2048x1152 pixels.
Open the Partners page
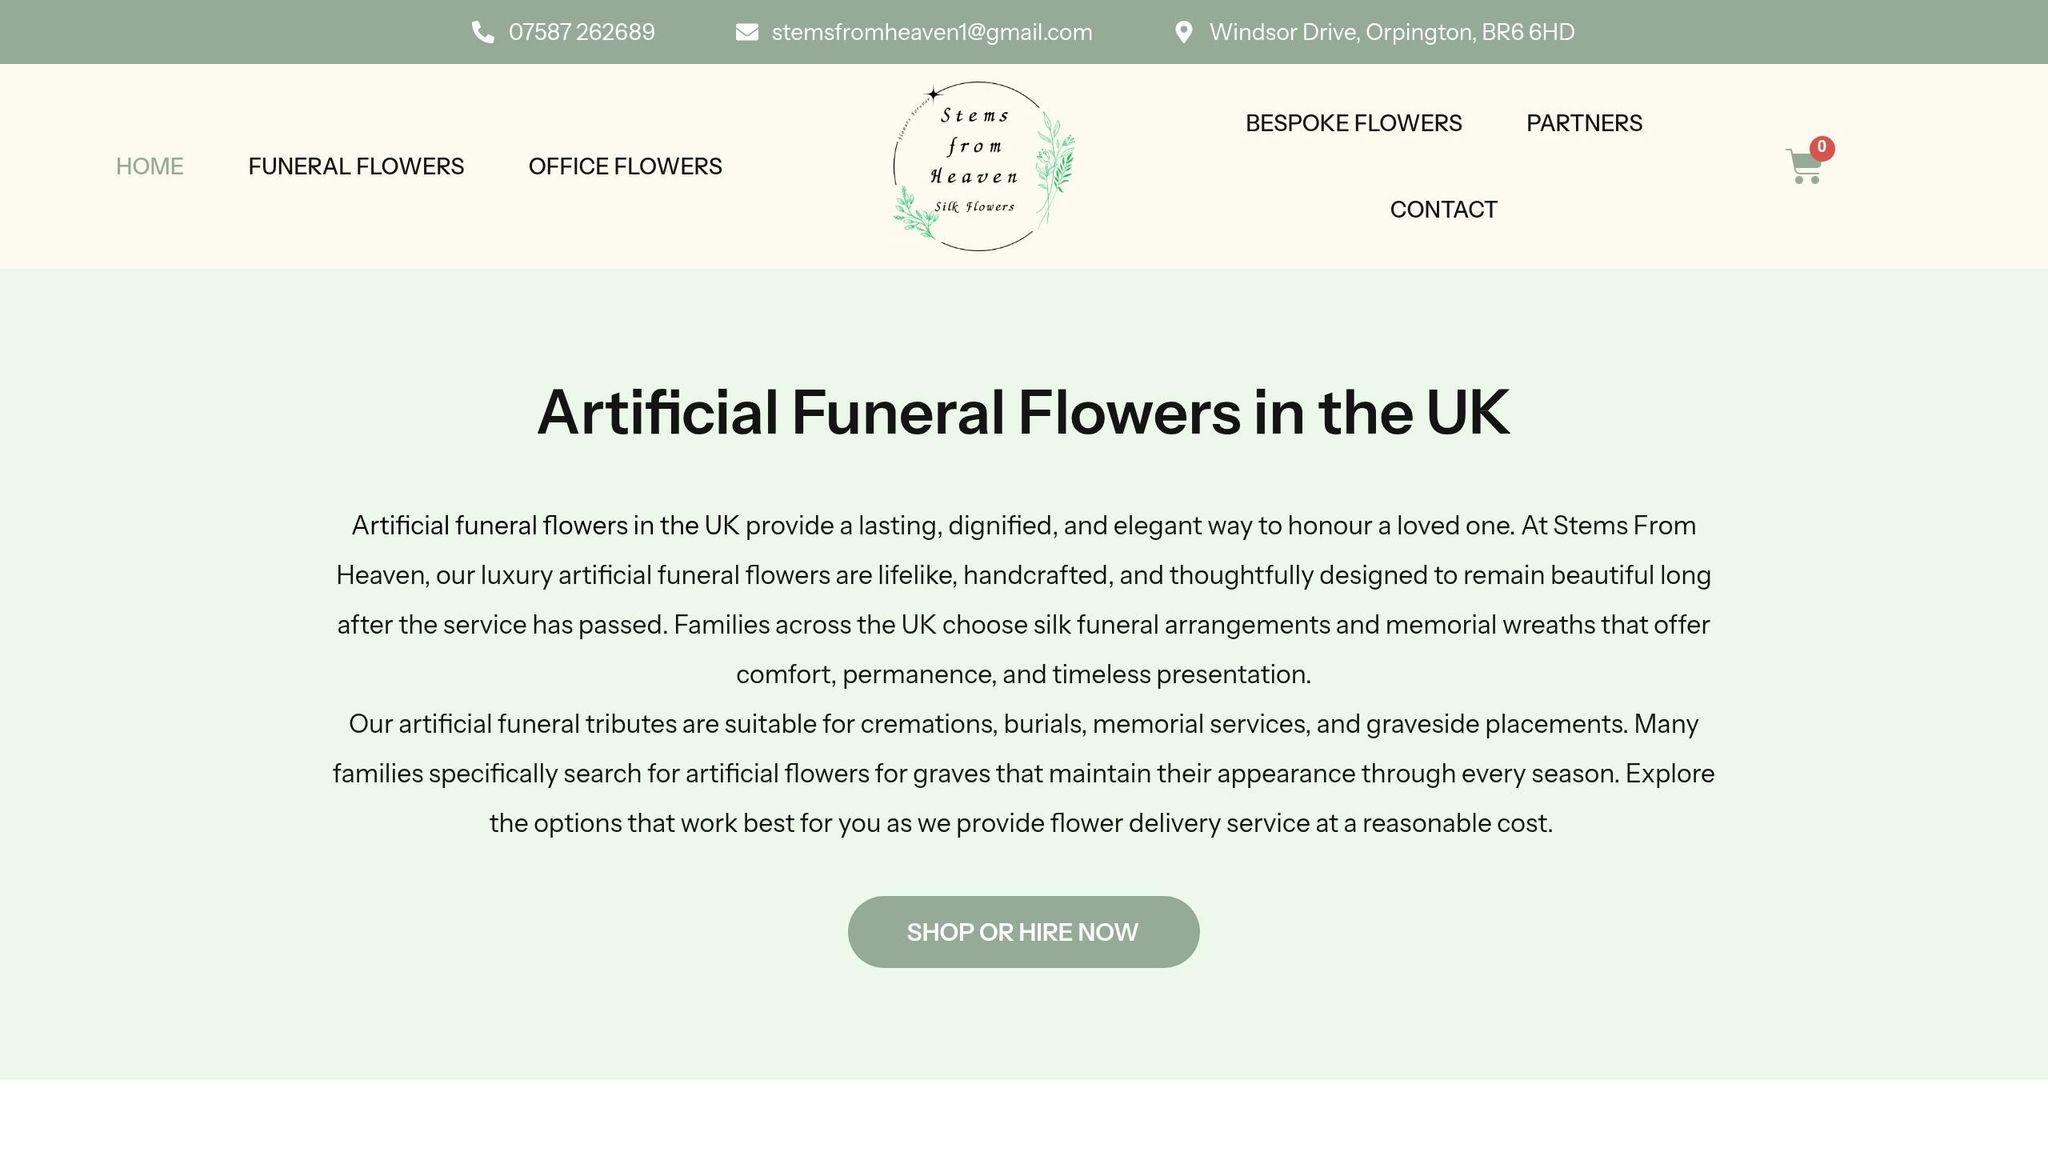click(1584, 124)
